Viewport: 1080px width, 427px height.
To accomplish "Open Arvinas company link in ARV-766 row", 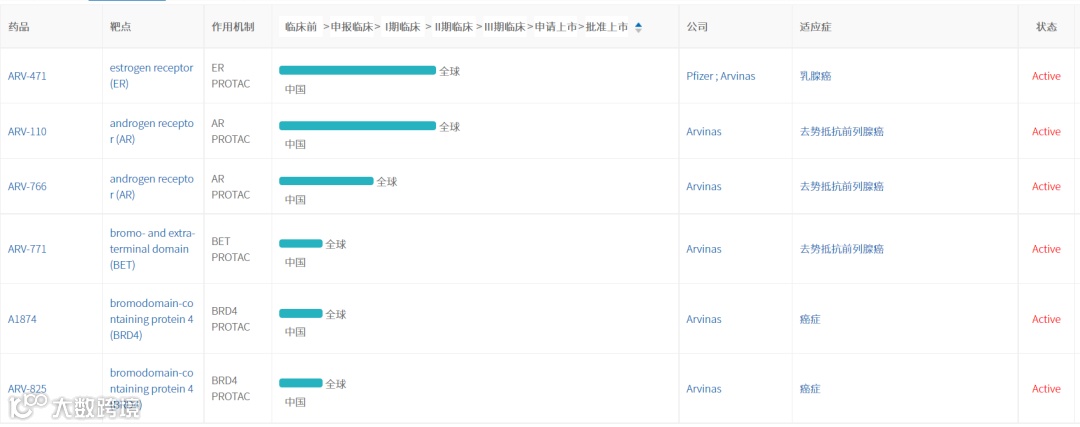I will pos(704,187).
